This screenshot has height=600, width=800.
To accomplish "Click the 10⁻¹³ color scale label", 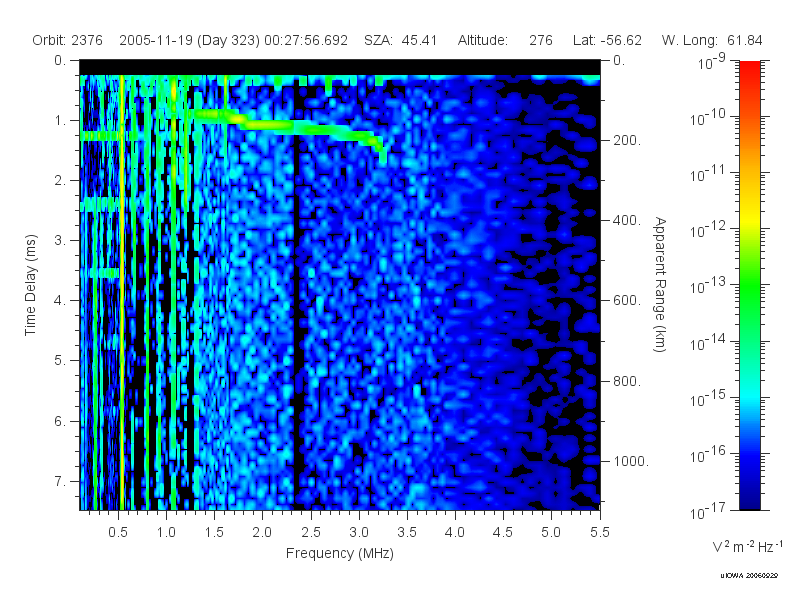I will tap(708, 286).
